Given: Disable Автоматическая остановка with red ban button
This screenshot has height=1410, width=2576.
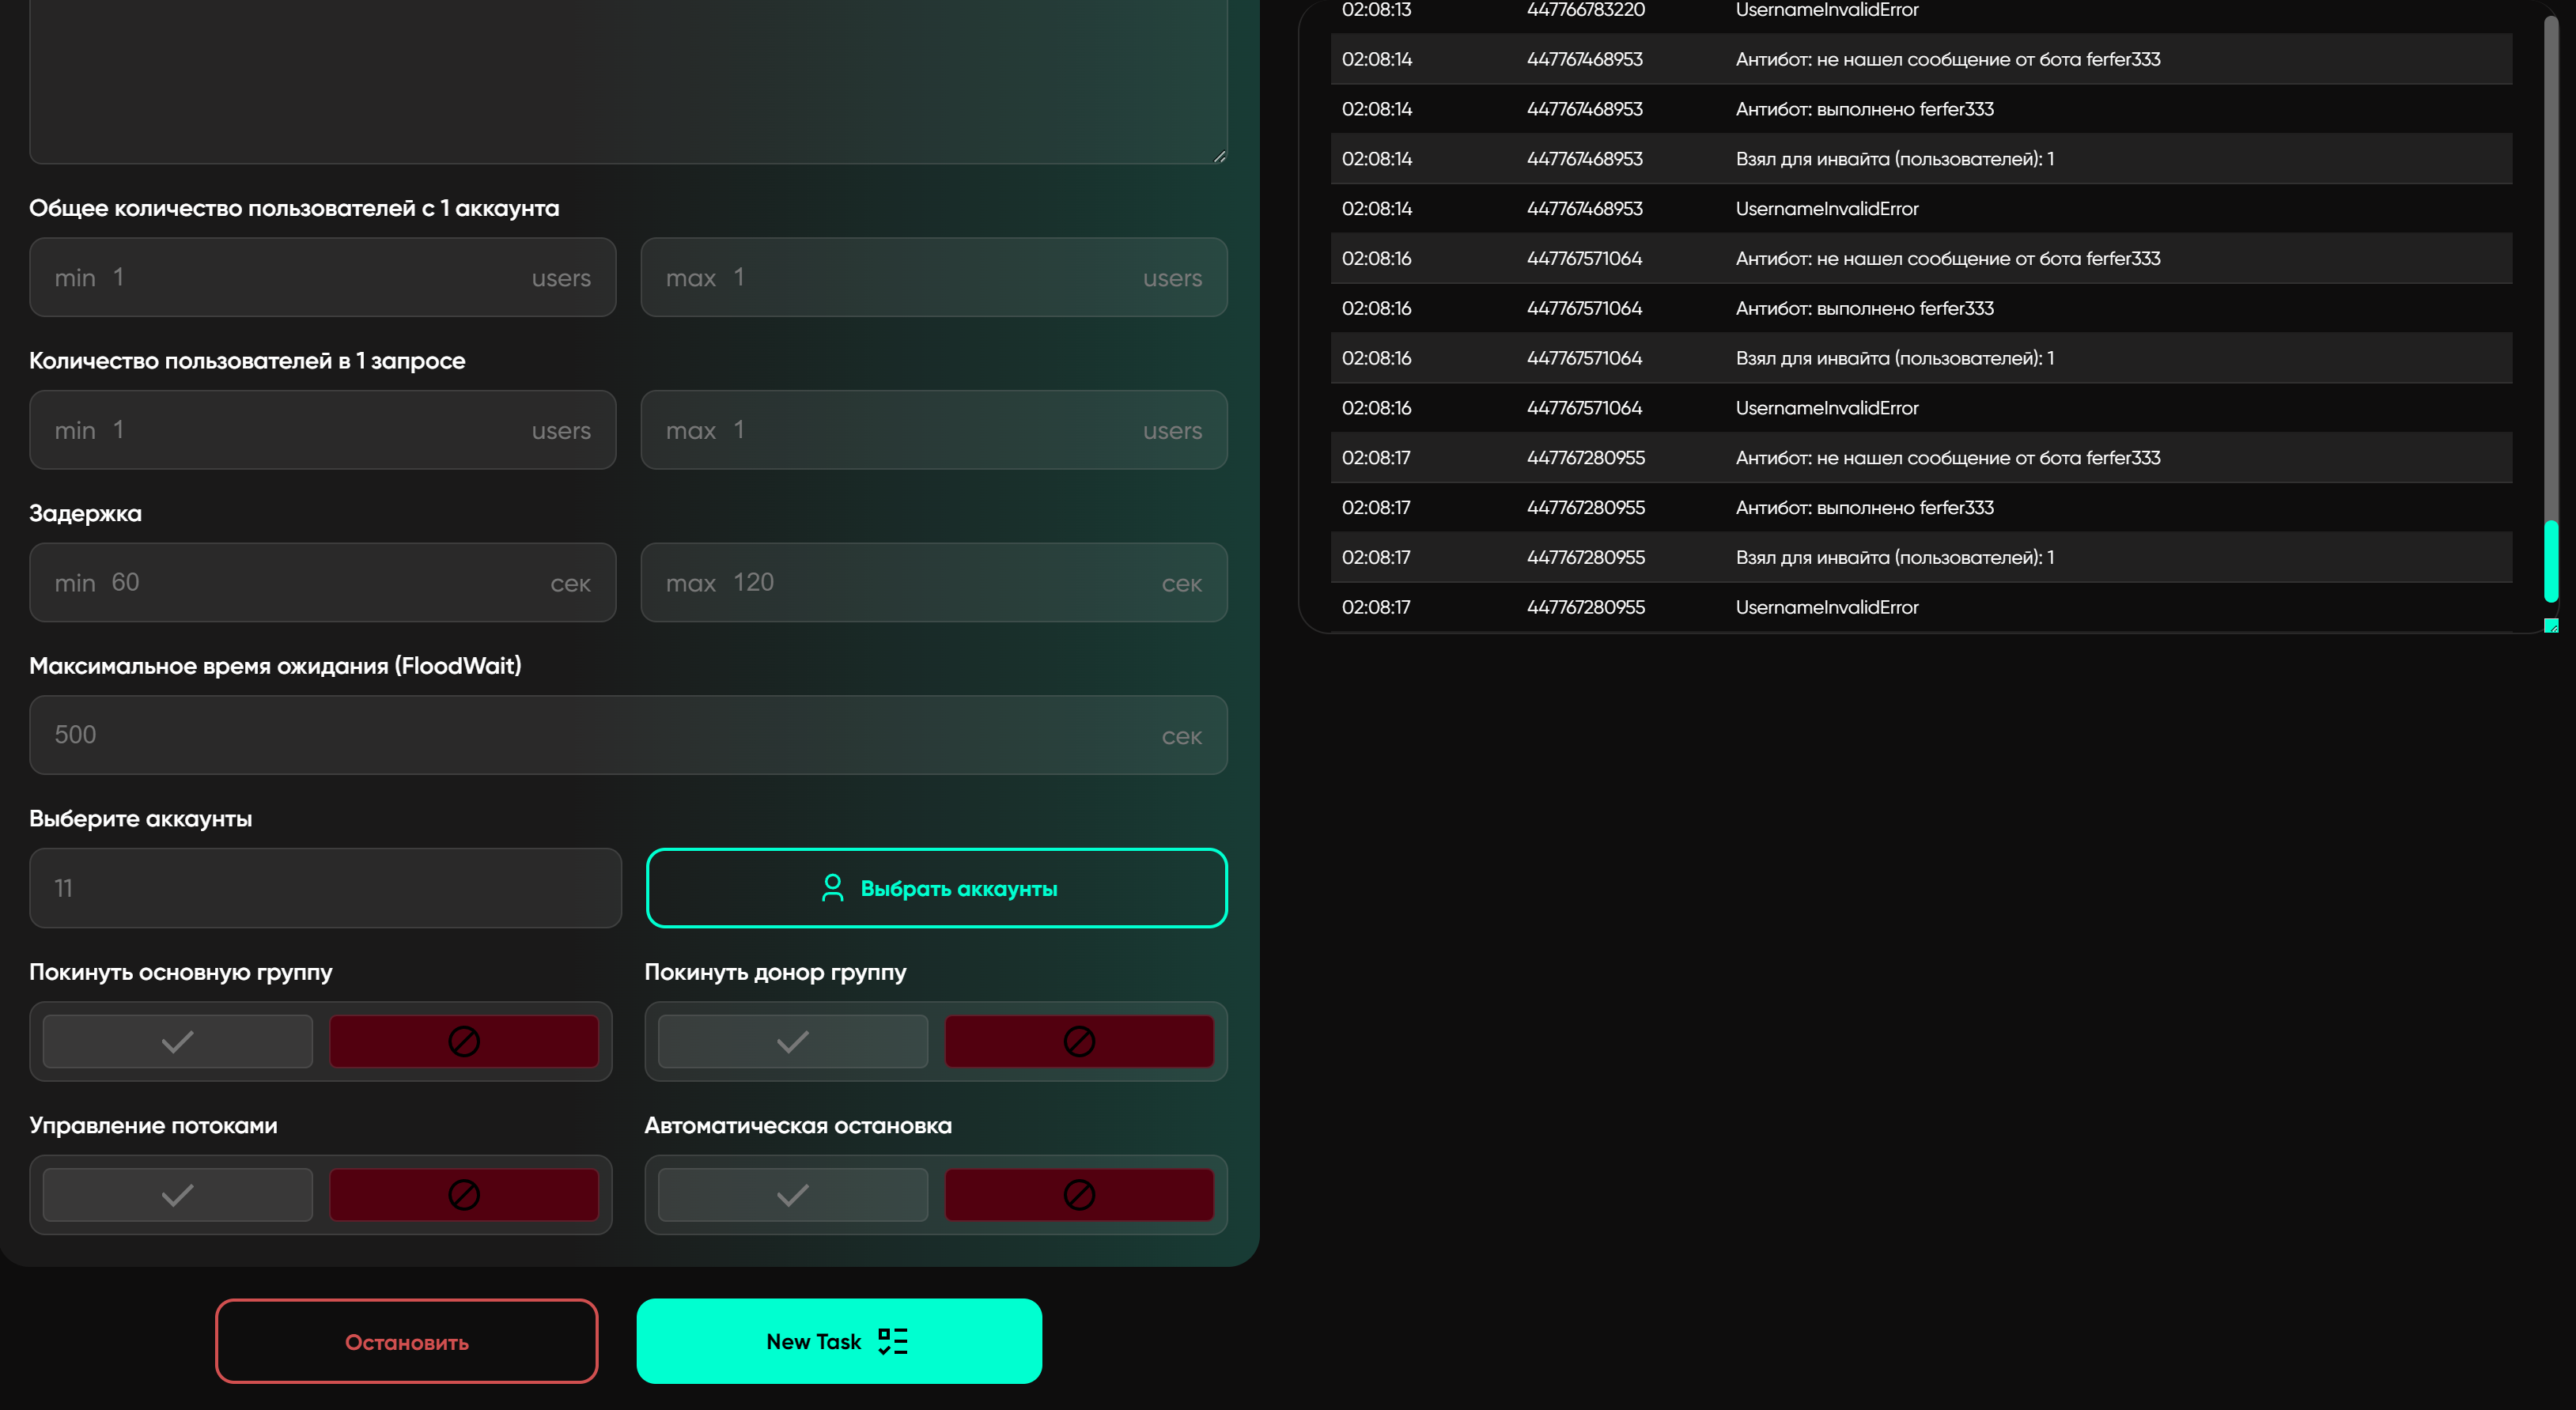Looking at the screenshot, I should 1079,1195.
